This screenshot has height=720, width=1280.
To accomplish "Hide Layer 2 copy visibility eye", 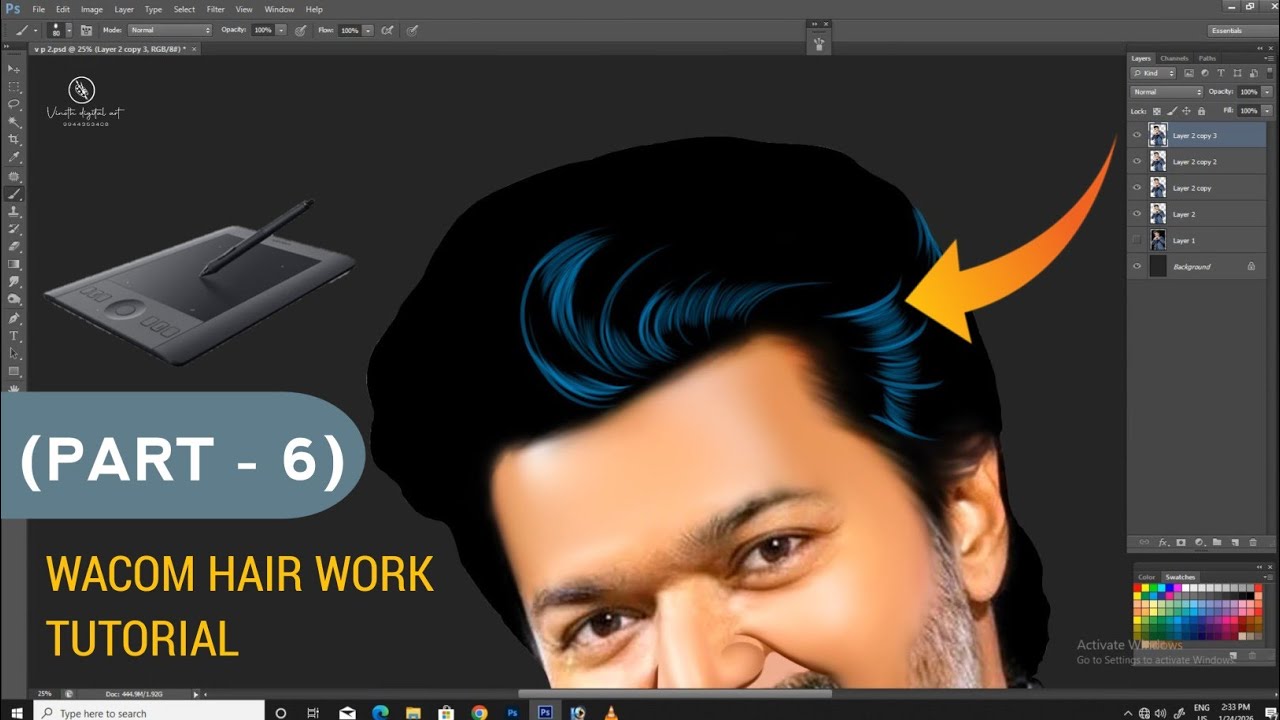I will point(1137,188).
